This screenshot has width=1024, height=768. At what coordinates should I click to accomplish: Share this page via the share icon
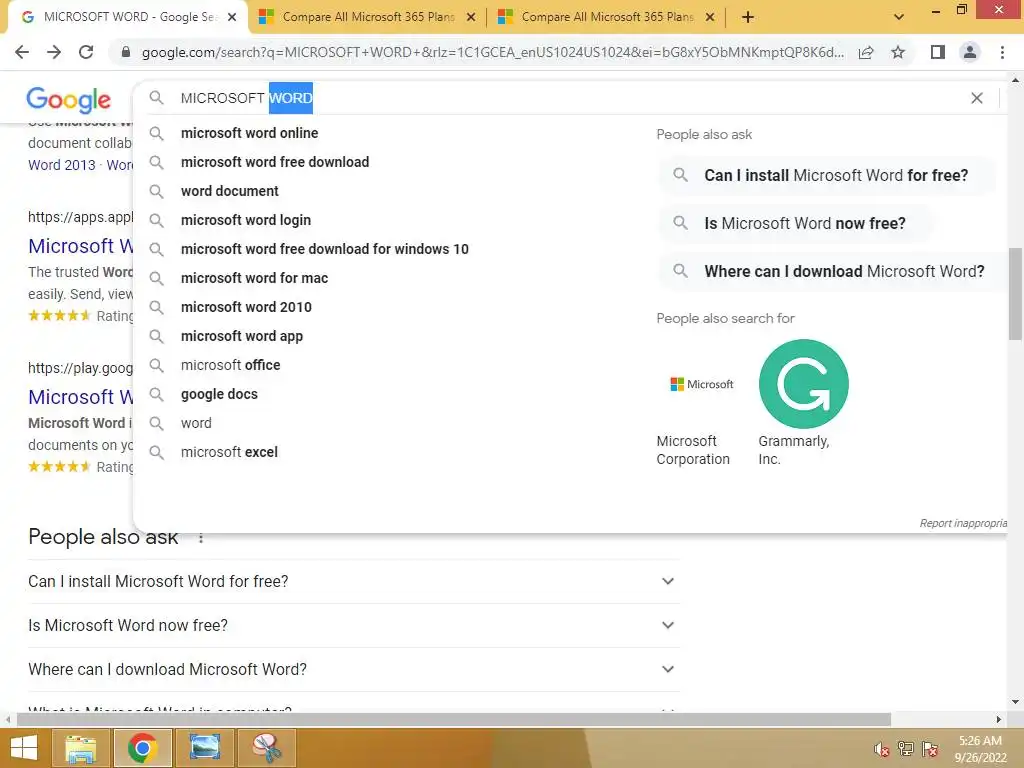click(866, 52)
